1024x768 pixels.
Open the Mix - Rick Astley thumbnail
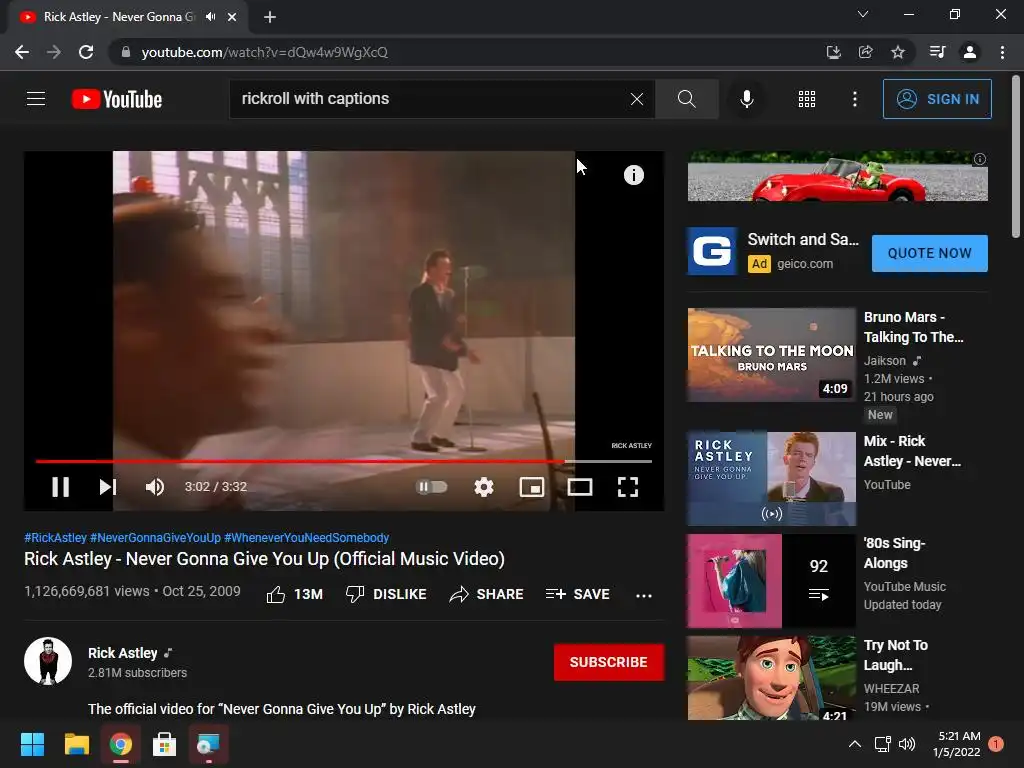coord(771,479)
